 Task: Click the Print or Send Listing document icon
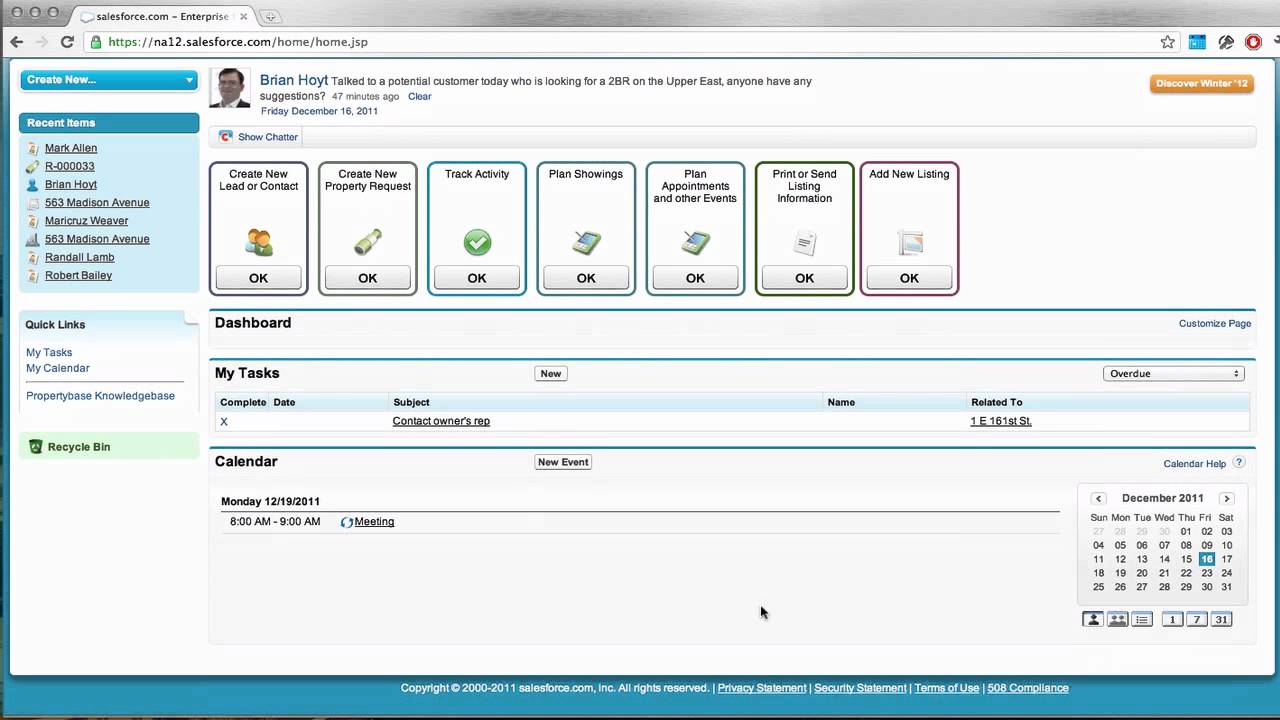tap(805, 242)
